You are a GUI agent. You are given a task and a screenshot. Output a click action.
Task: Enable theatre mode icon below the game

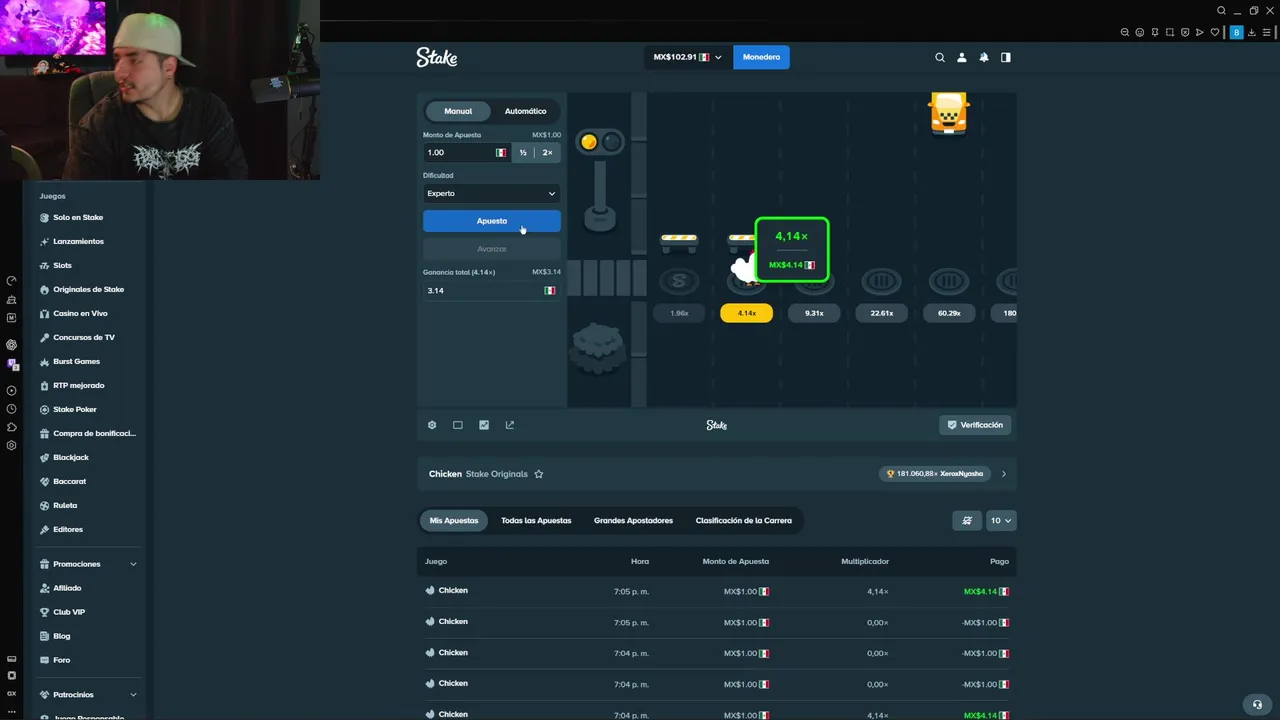[458, 425]
